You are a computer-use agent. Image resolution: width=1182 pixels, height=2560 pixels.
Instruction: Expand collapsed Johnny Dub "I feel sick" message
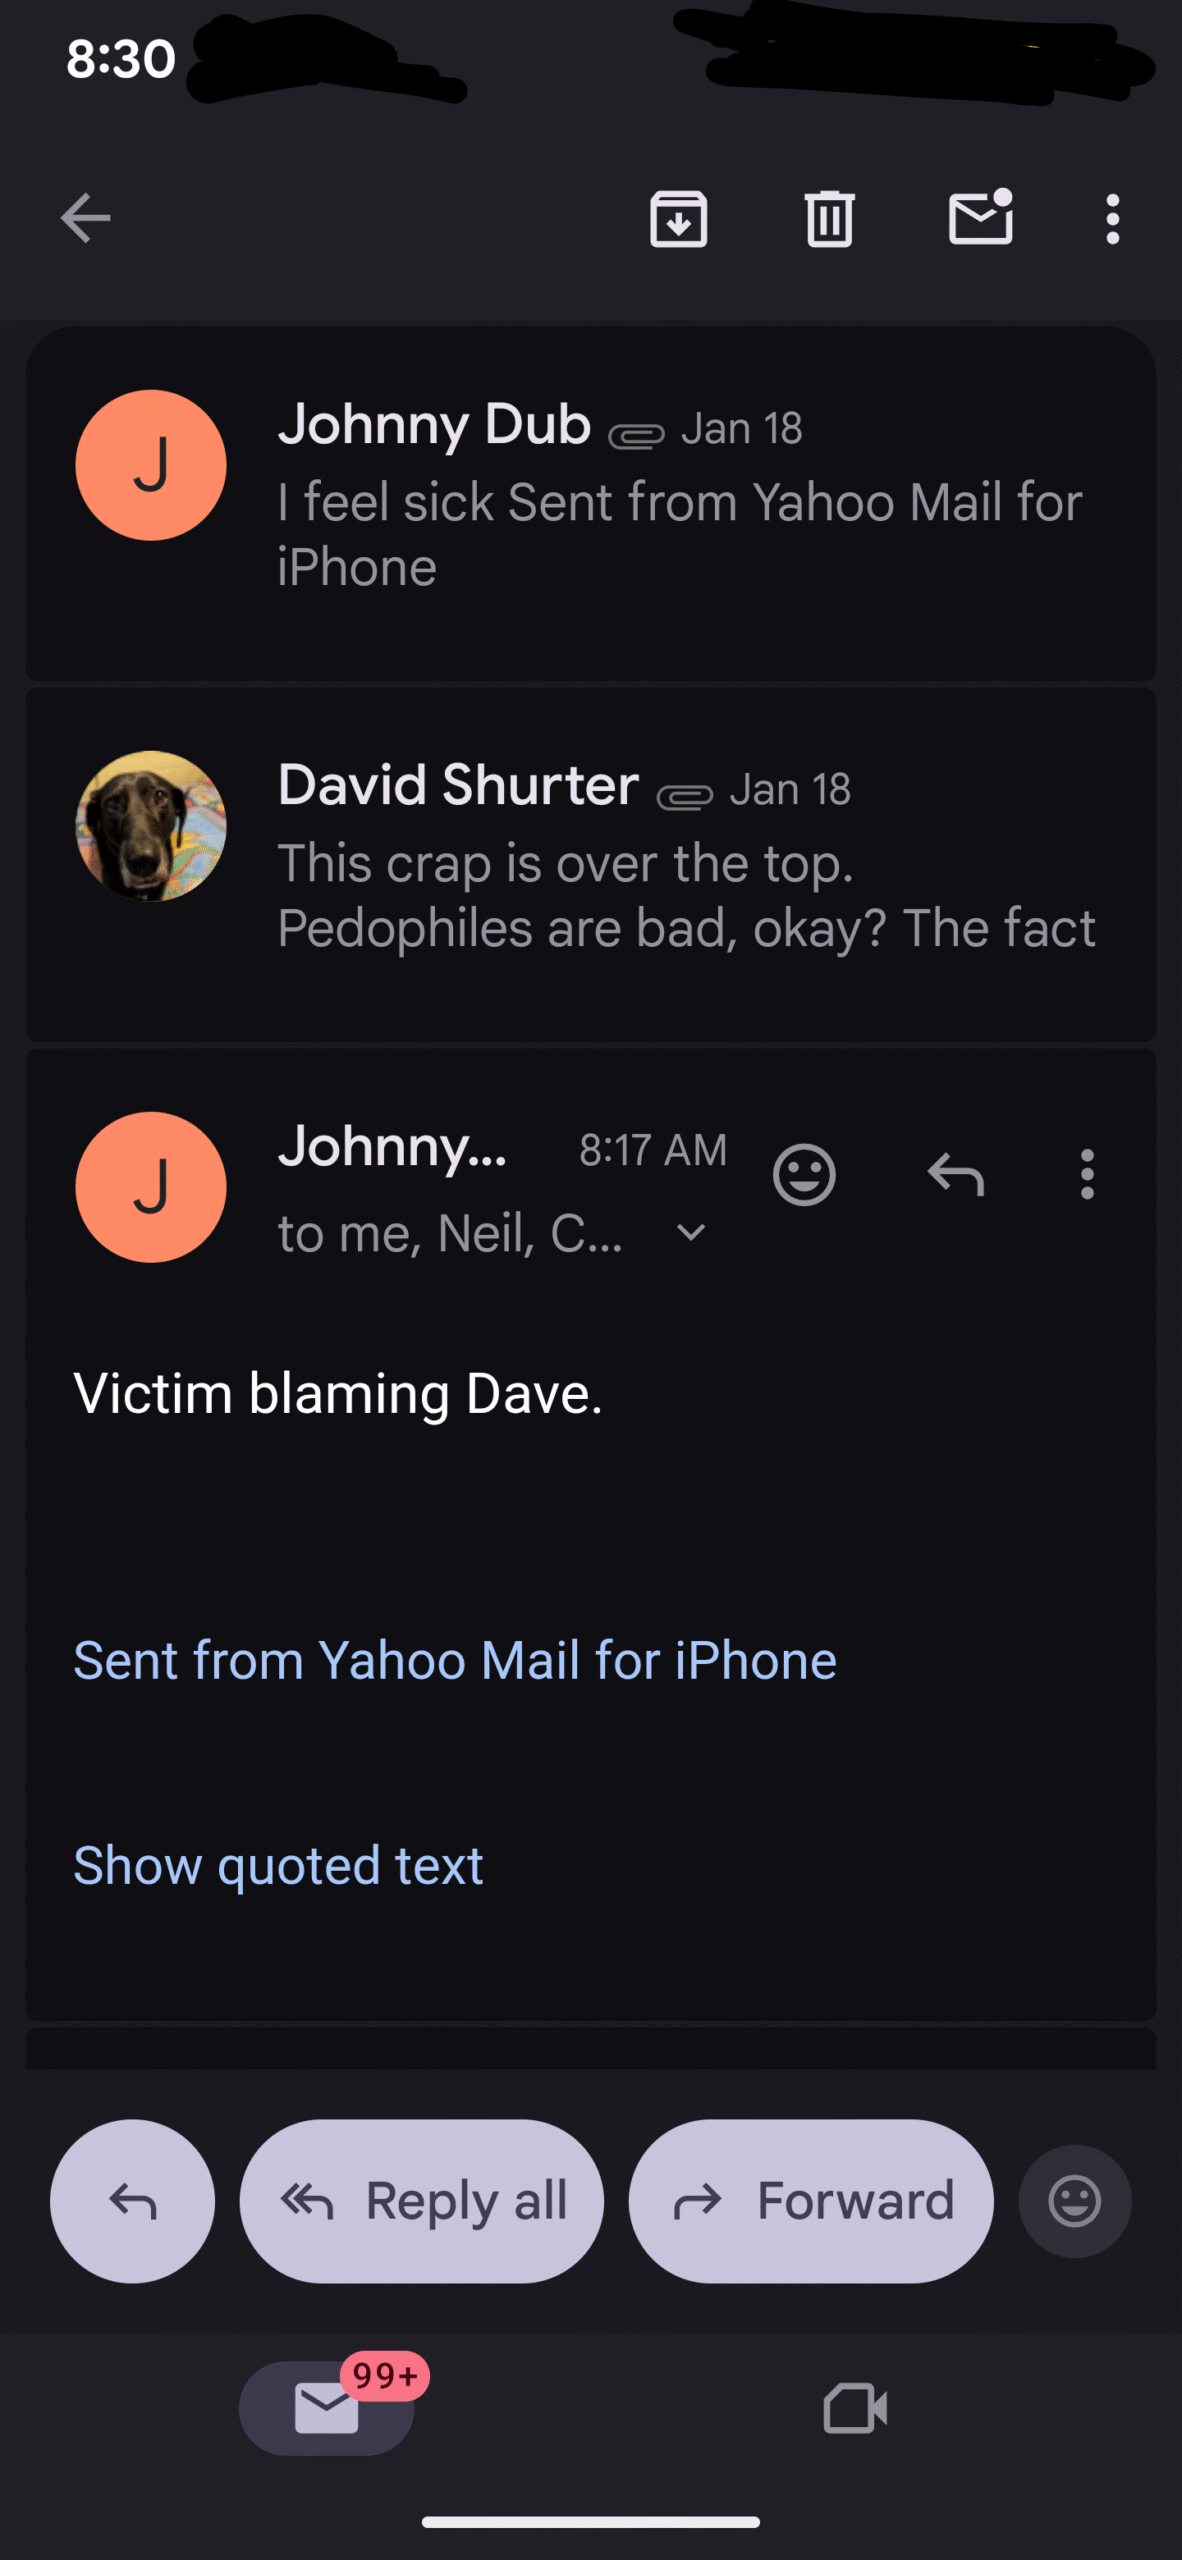[x=680, y=500]
